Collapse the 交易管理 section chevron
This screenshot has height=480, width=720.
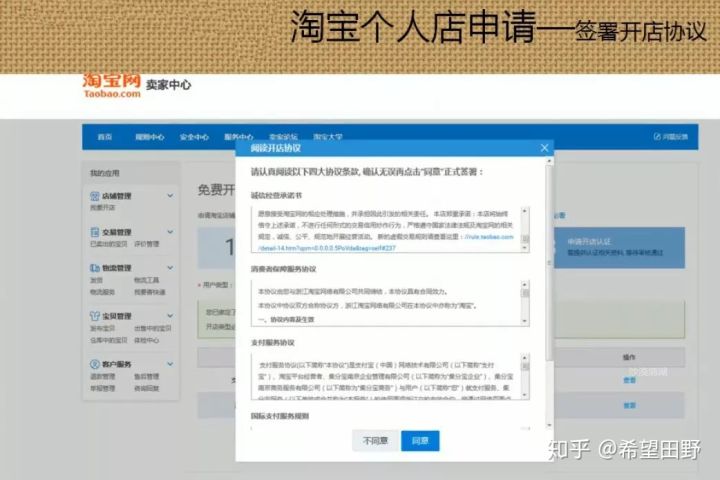click(170, 232)
